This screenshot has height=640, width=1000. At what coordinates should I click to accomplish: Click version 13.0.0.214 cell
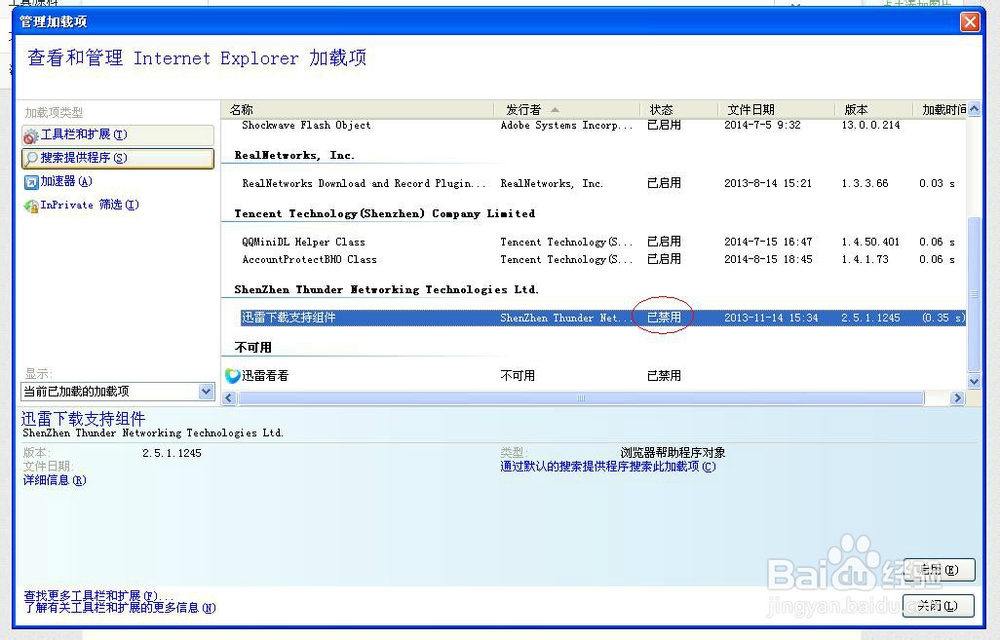pos(871,126)
